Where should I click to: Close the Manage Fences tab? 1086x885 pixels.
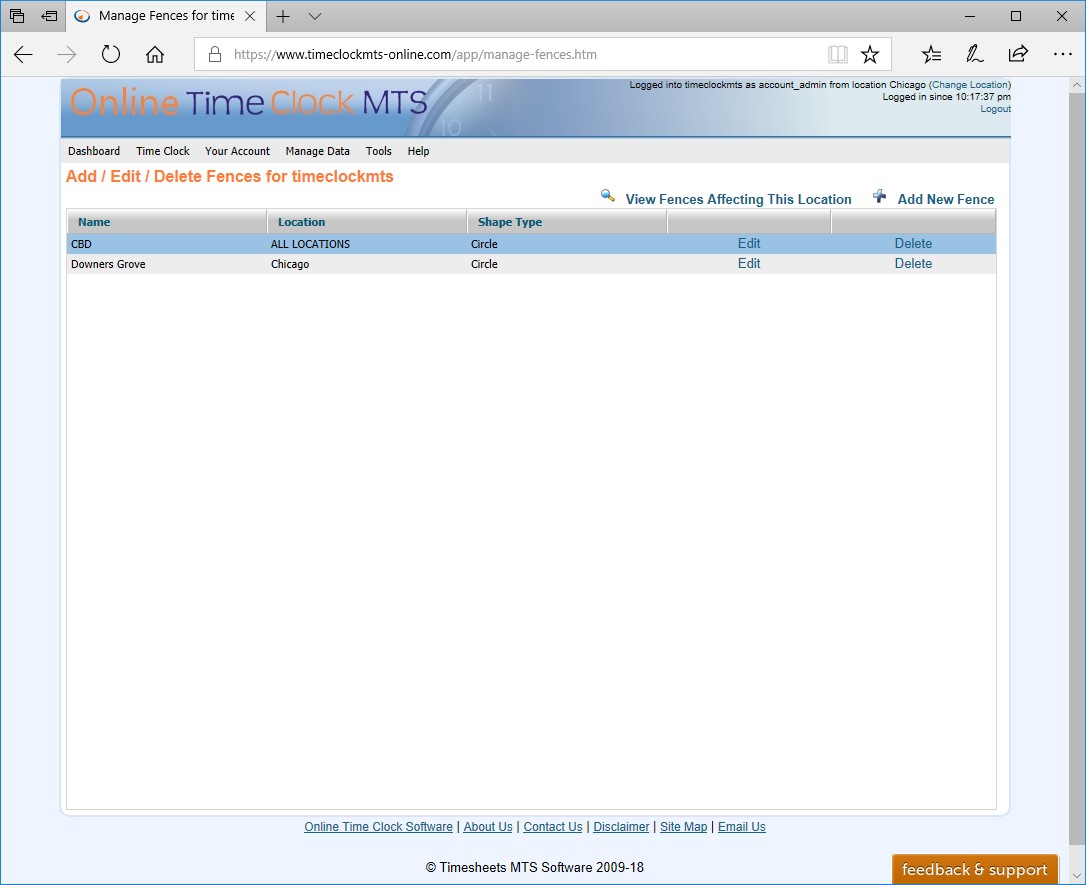[x=250, y=16]
